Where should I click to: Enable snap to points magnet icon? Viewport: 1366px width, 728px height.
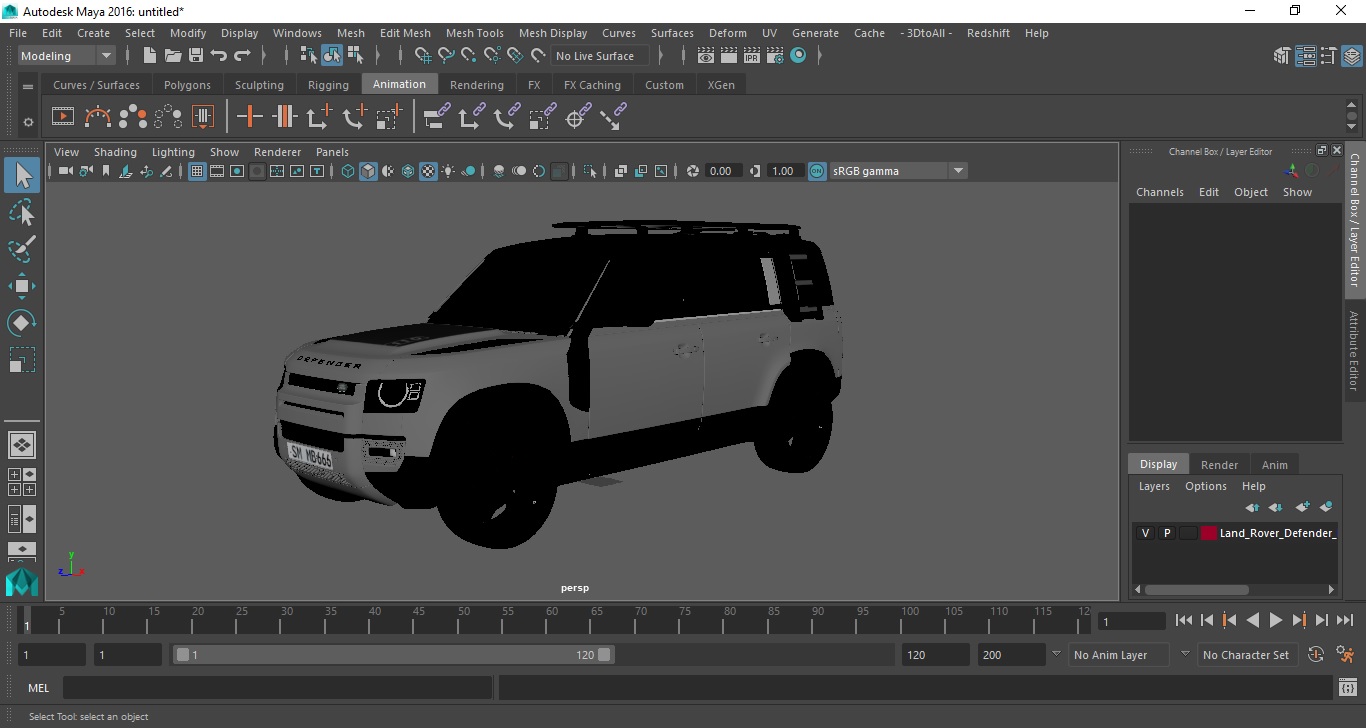click(x=469, y=56)
